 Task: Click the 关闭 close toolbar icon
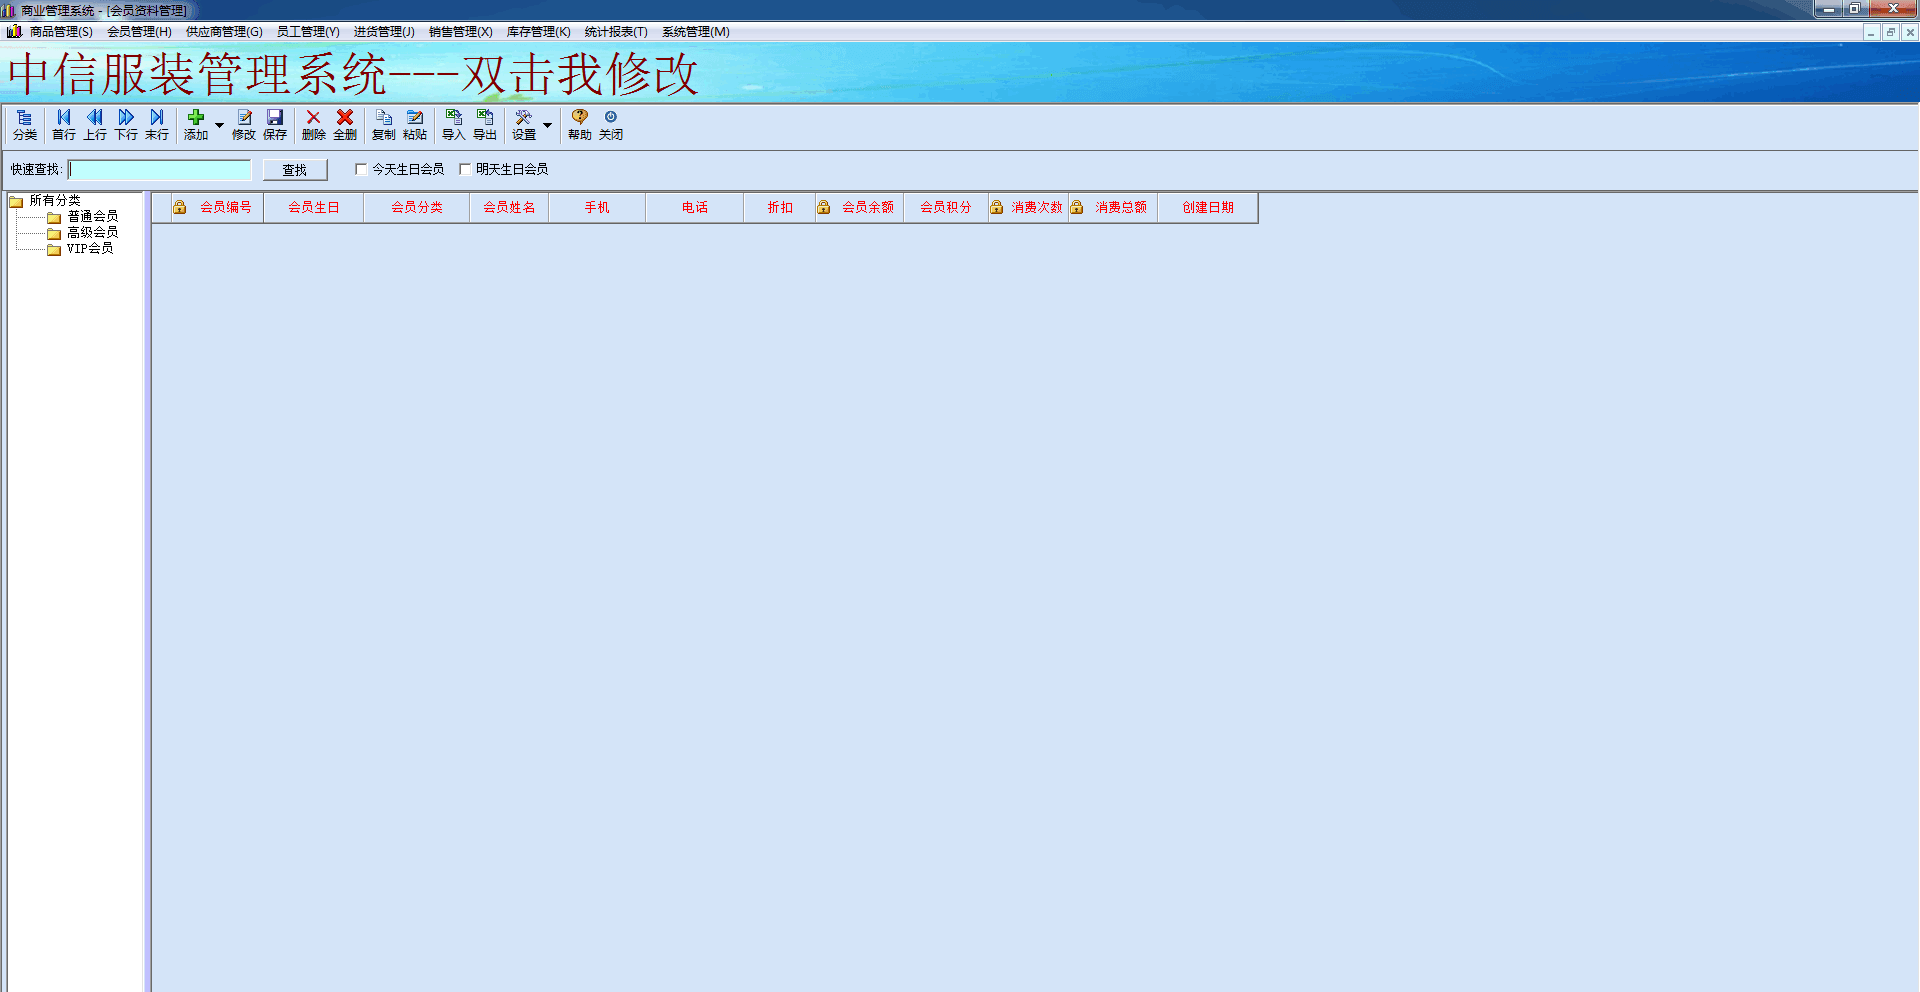point(611,125)
